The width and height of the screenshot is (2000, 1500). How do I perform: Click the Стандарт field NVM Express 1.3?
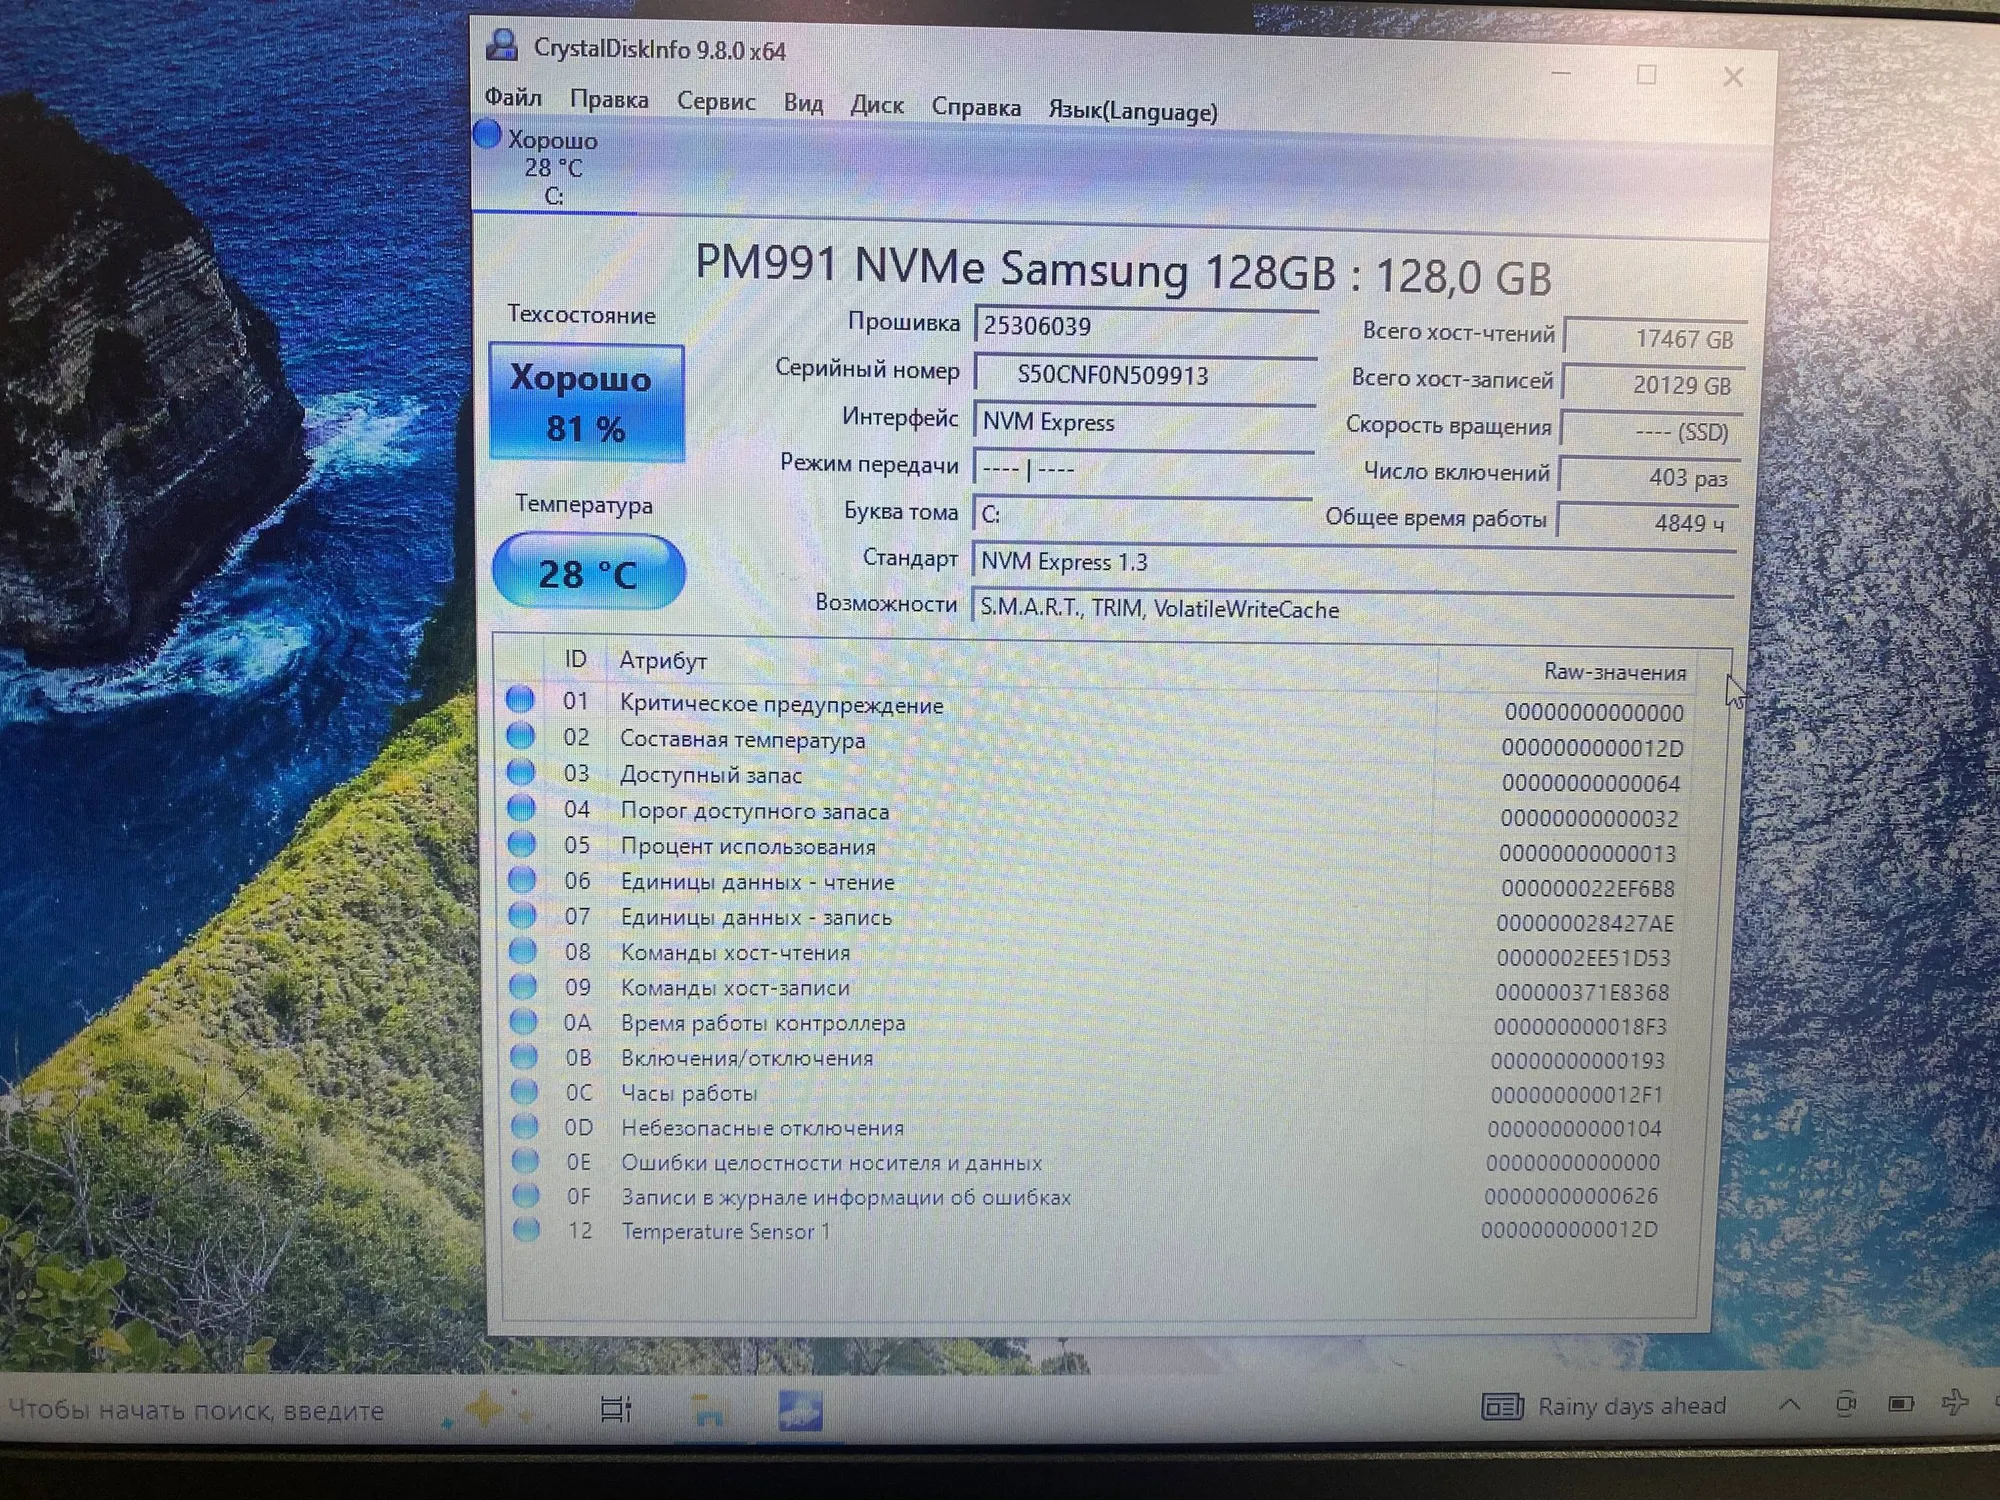[1353, 562]
